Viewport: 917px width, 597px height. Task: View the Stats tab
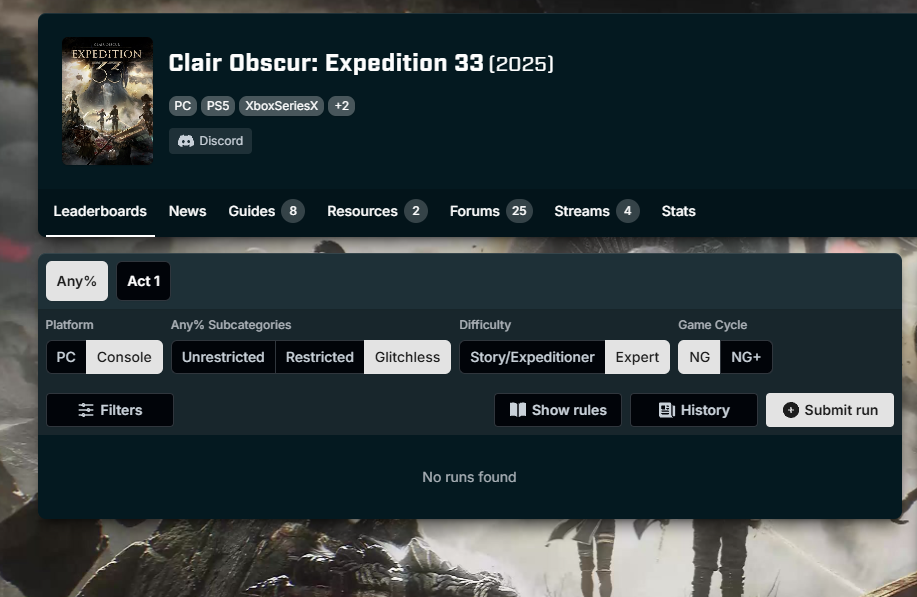pyautogui.click(x=678, y=211)
